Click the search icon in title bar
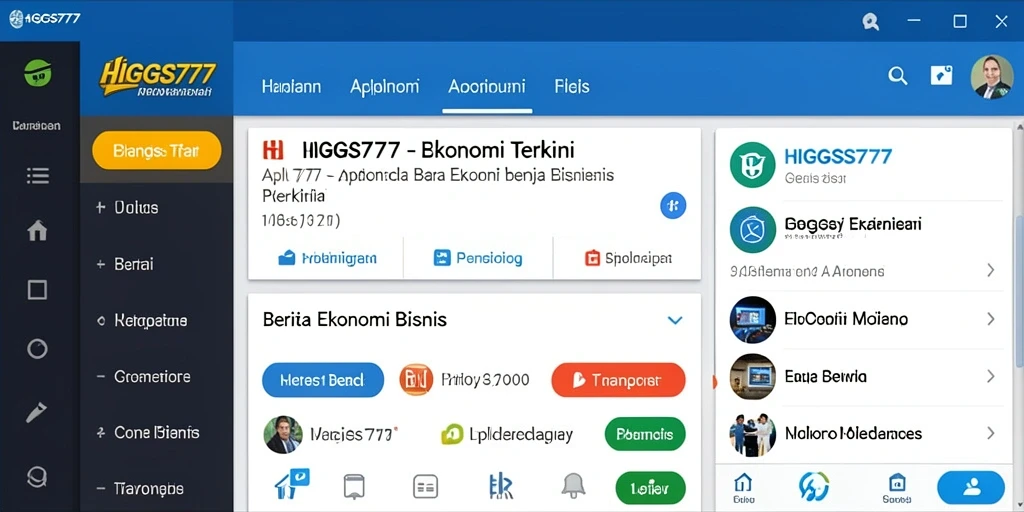Screen dimensions: 1024x512 click(x=871, y=22)
